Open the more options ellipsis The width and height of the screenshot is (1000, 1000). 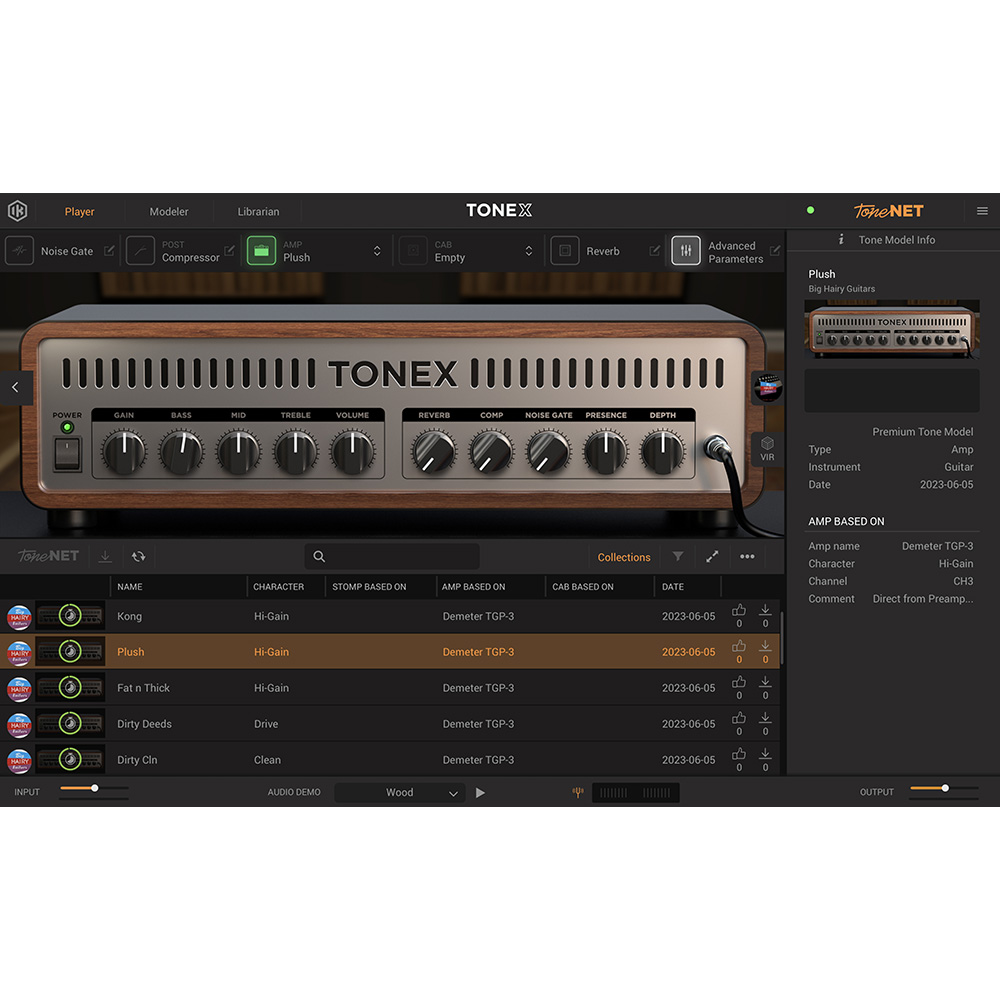pyautogui.click(x=747, y=557)
